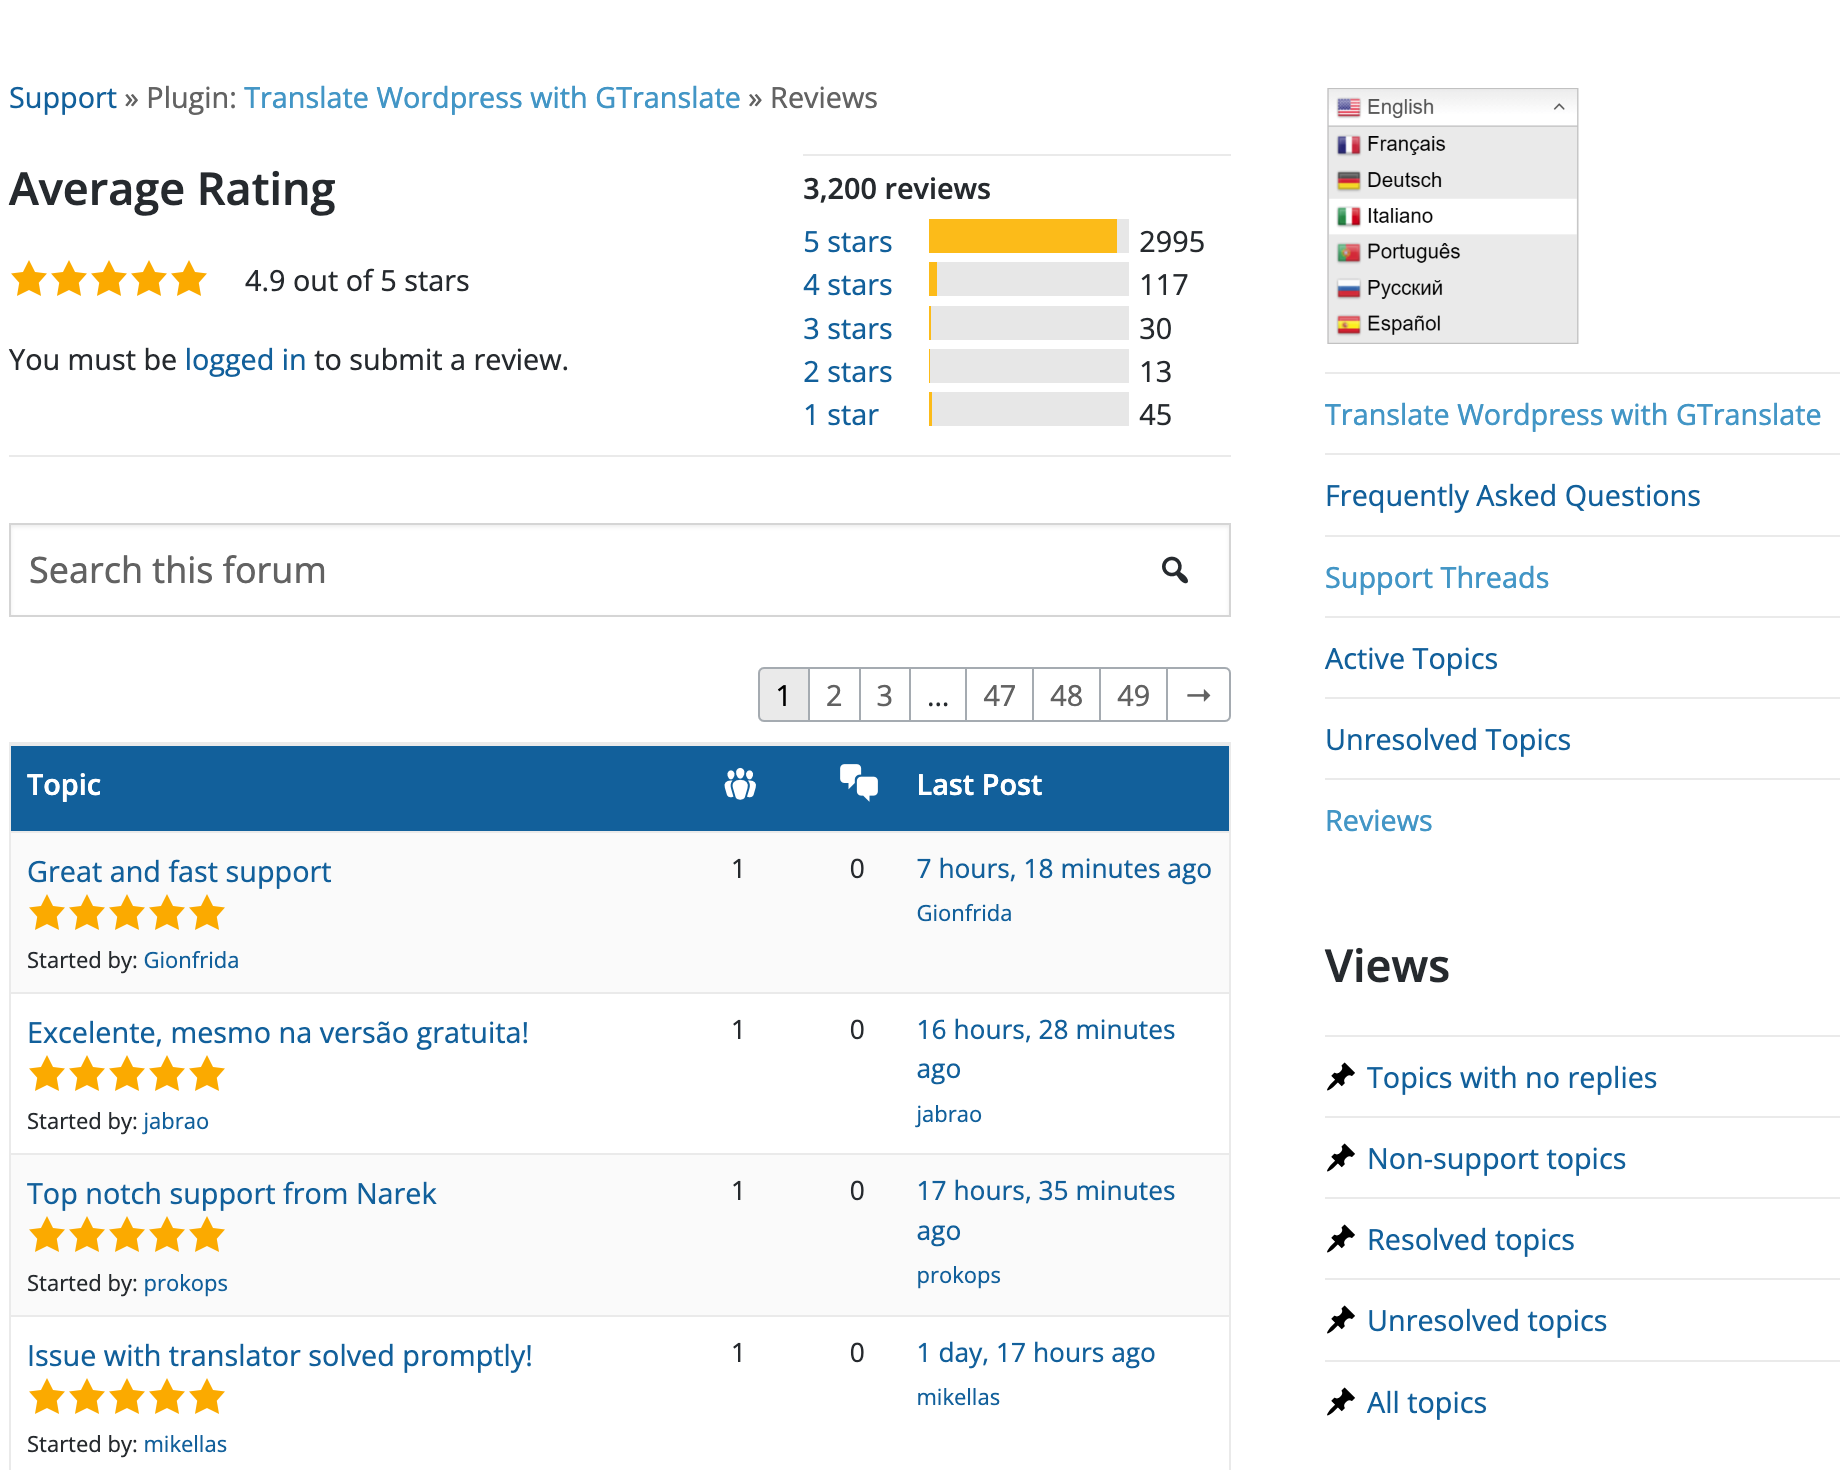Click the Spanish flag icon

point(1349,324)
